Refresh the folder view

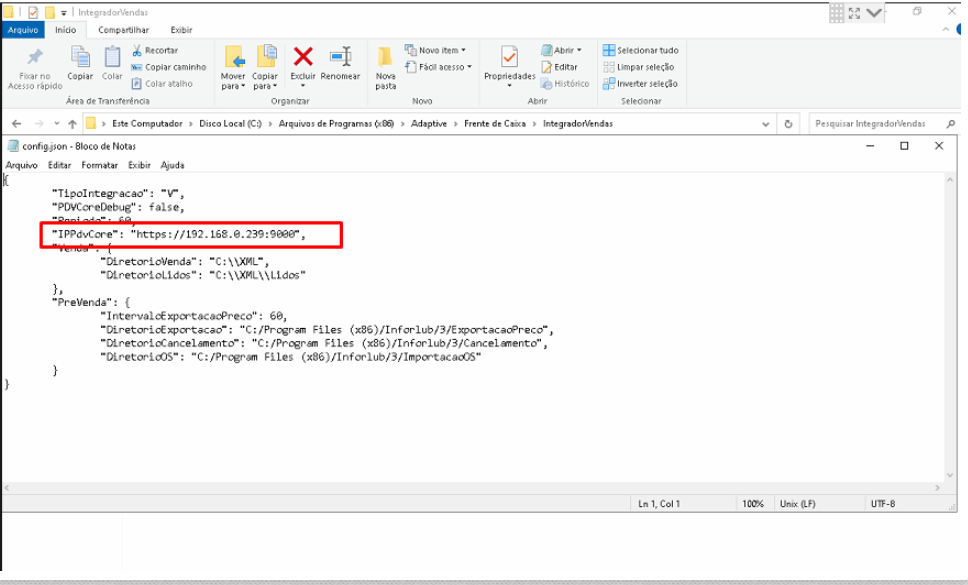788,123
